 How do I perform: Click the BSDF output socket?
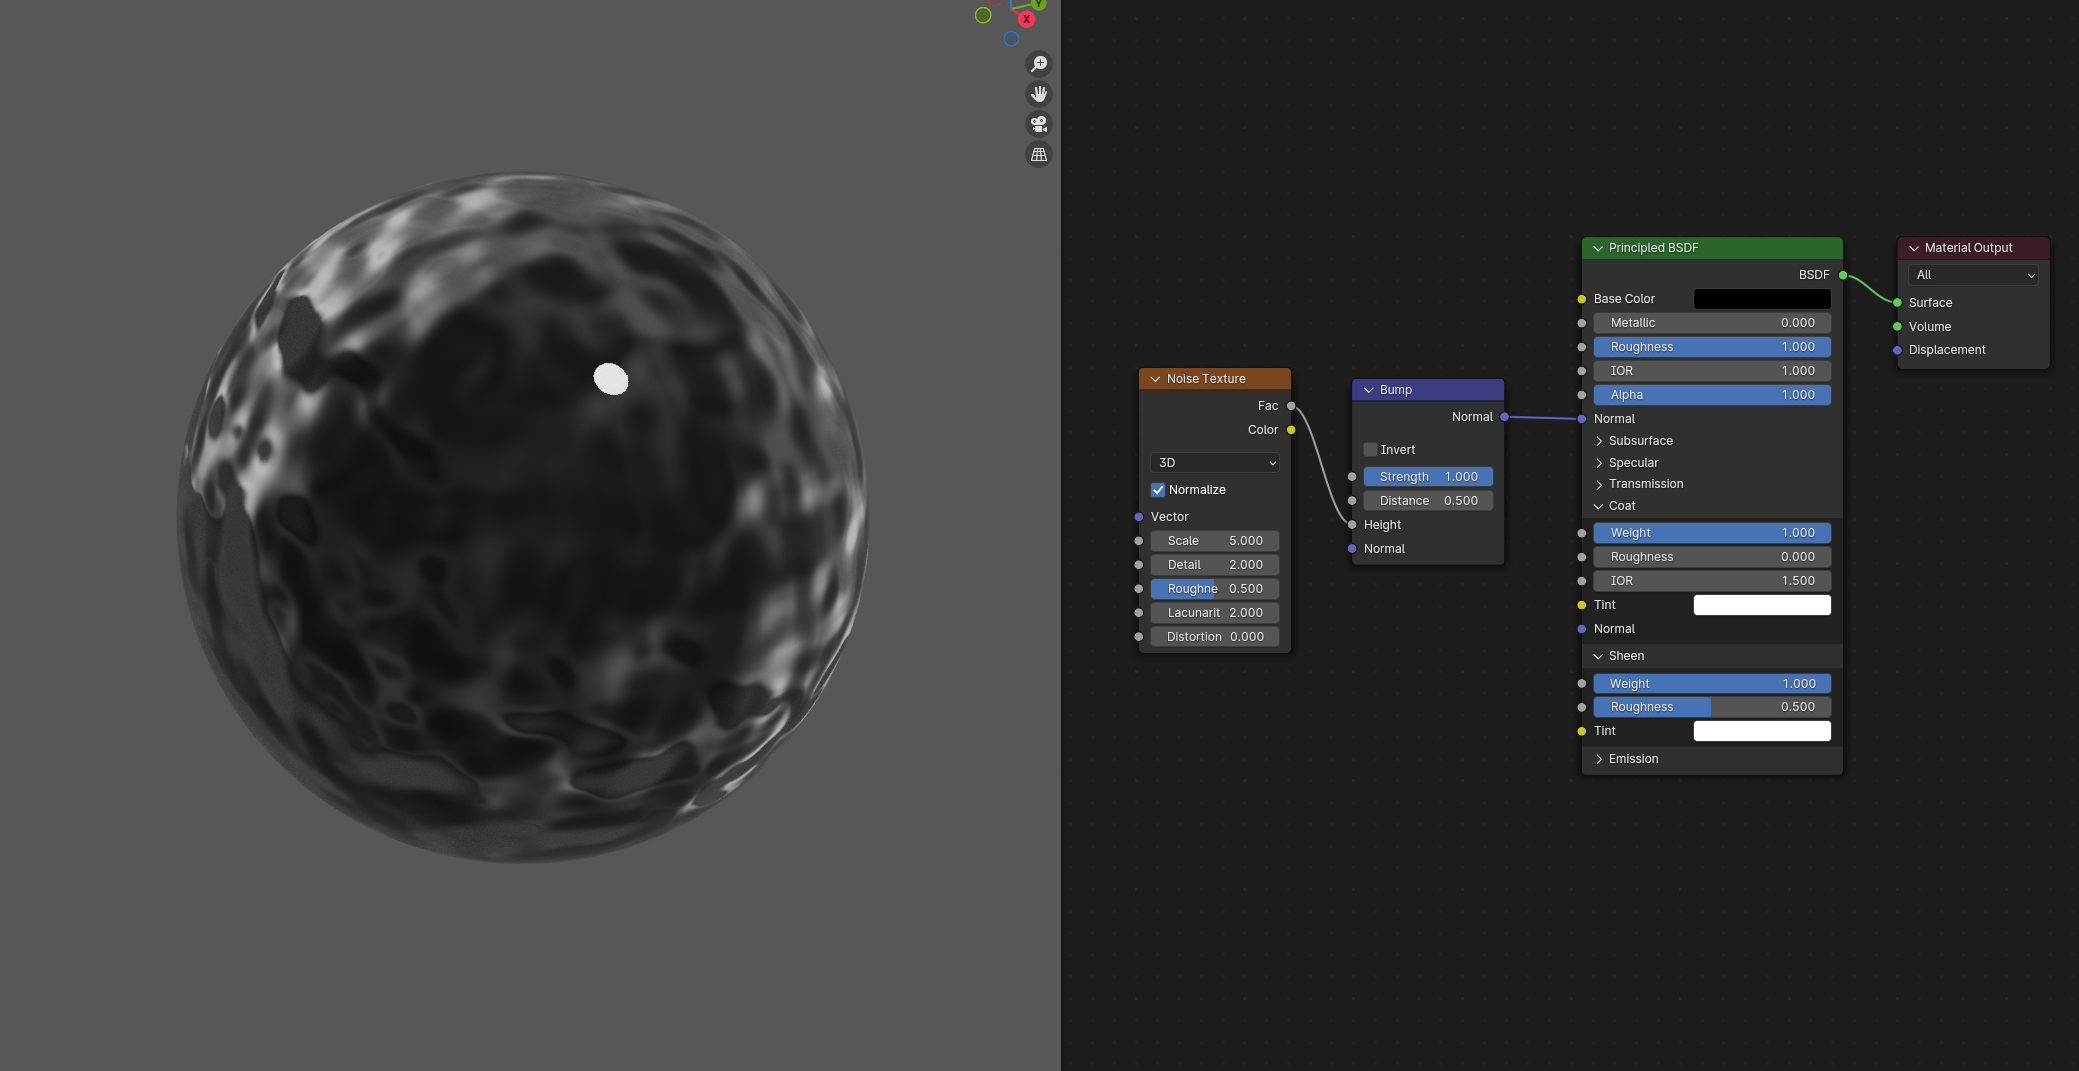(1843, 275)
